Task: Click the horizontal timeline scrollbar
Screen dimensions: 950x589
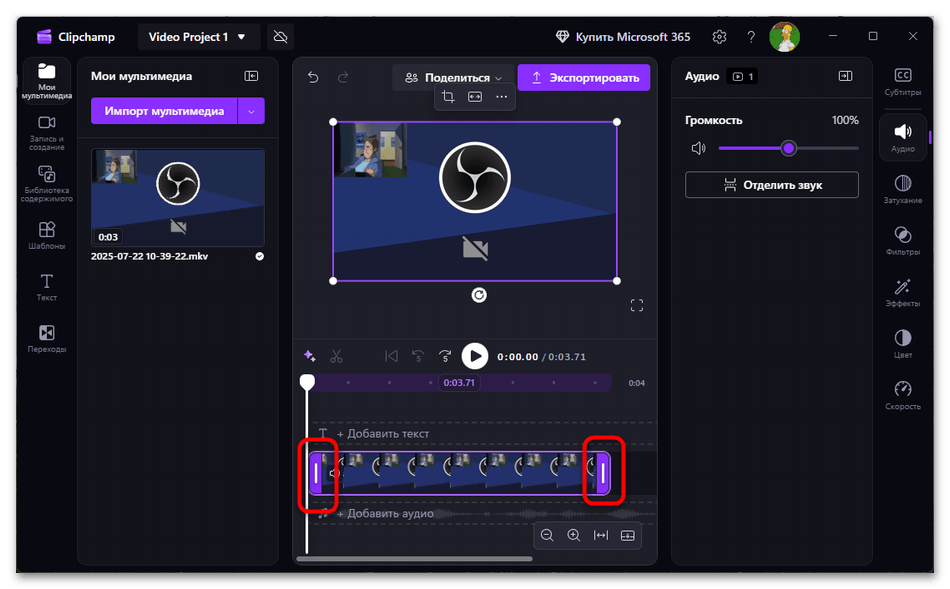Action: click(x=414, y=559)
